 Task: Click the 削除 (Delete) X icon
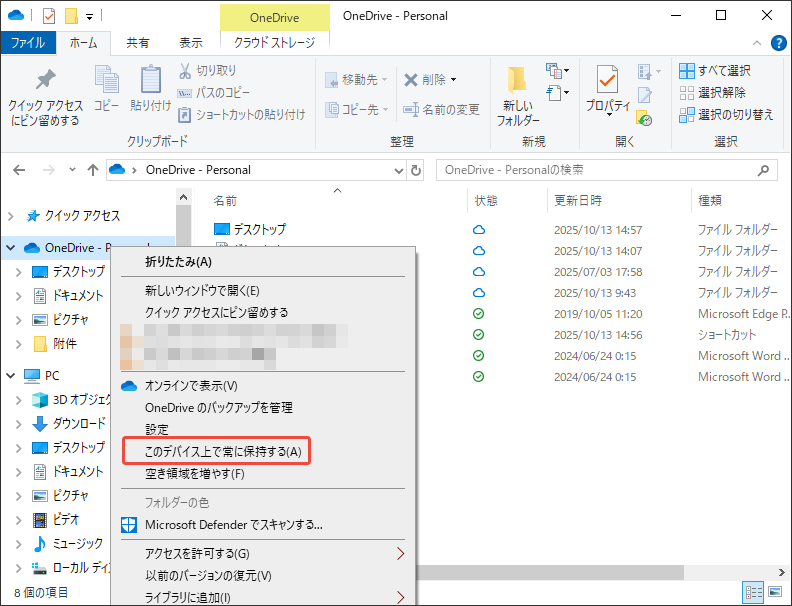click(x=411, y=80)
